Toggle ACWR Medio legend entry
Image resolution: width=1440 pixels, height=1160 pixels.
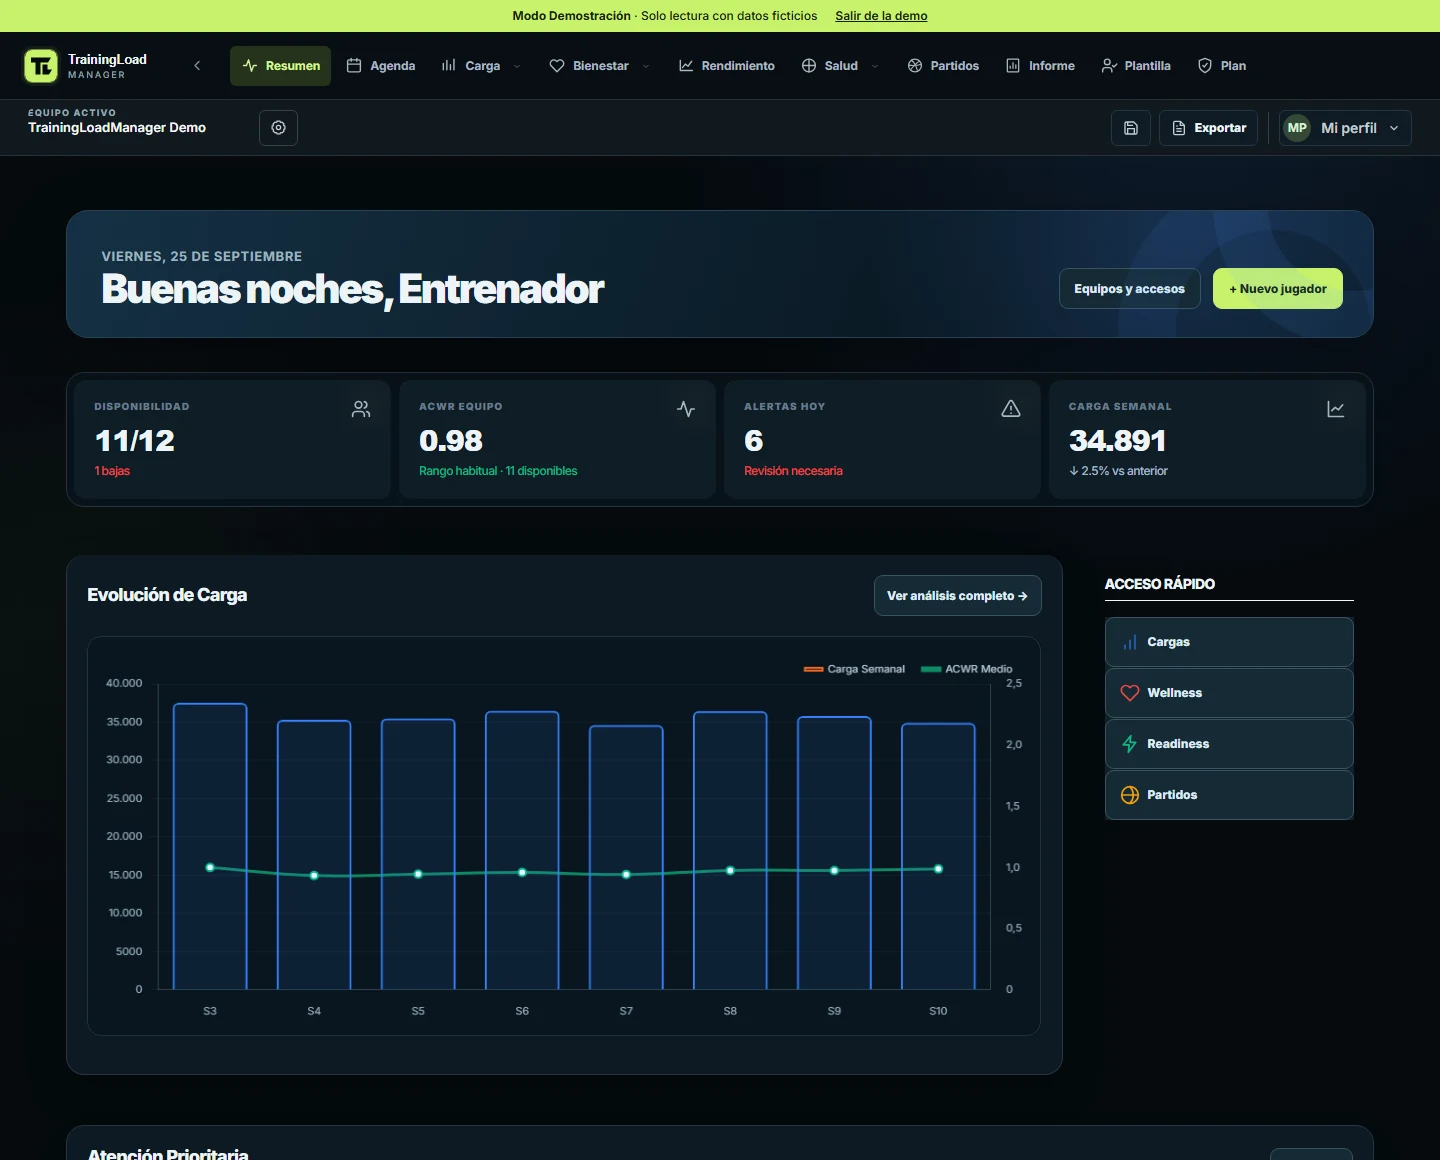pyautogui.click(x=967, y=669)
